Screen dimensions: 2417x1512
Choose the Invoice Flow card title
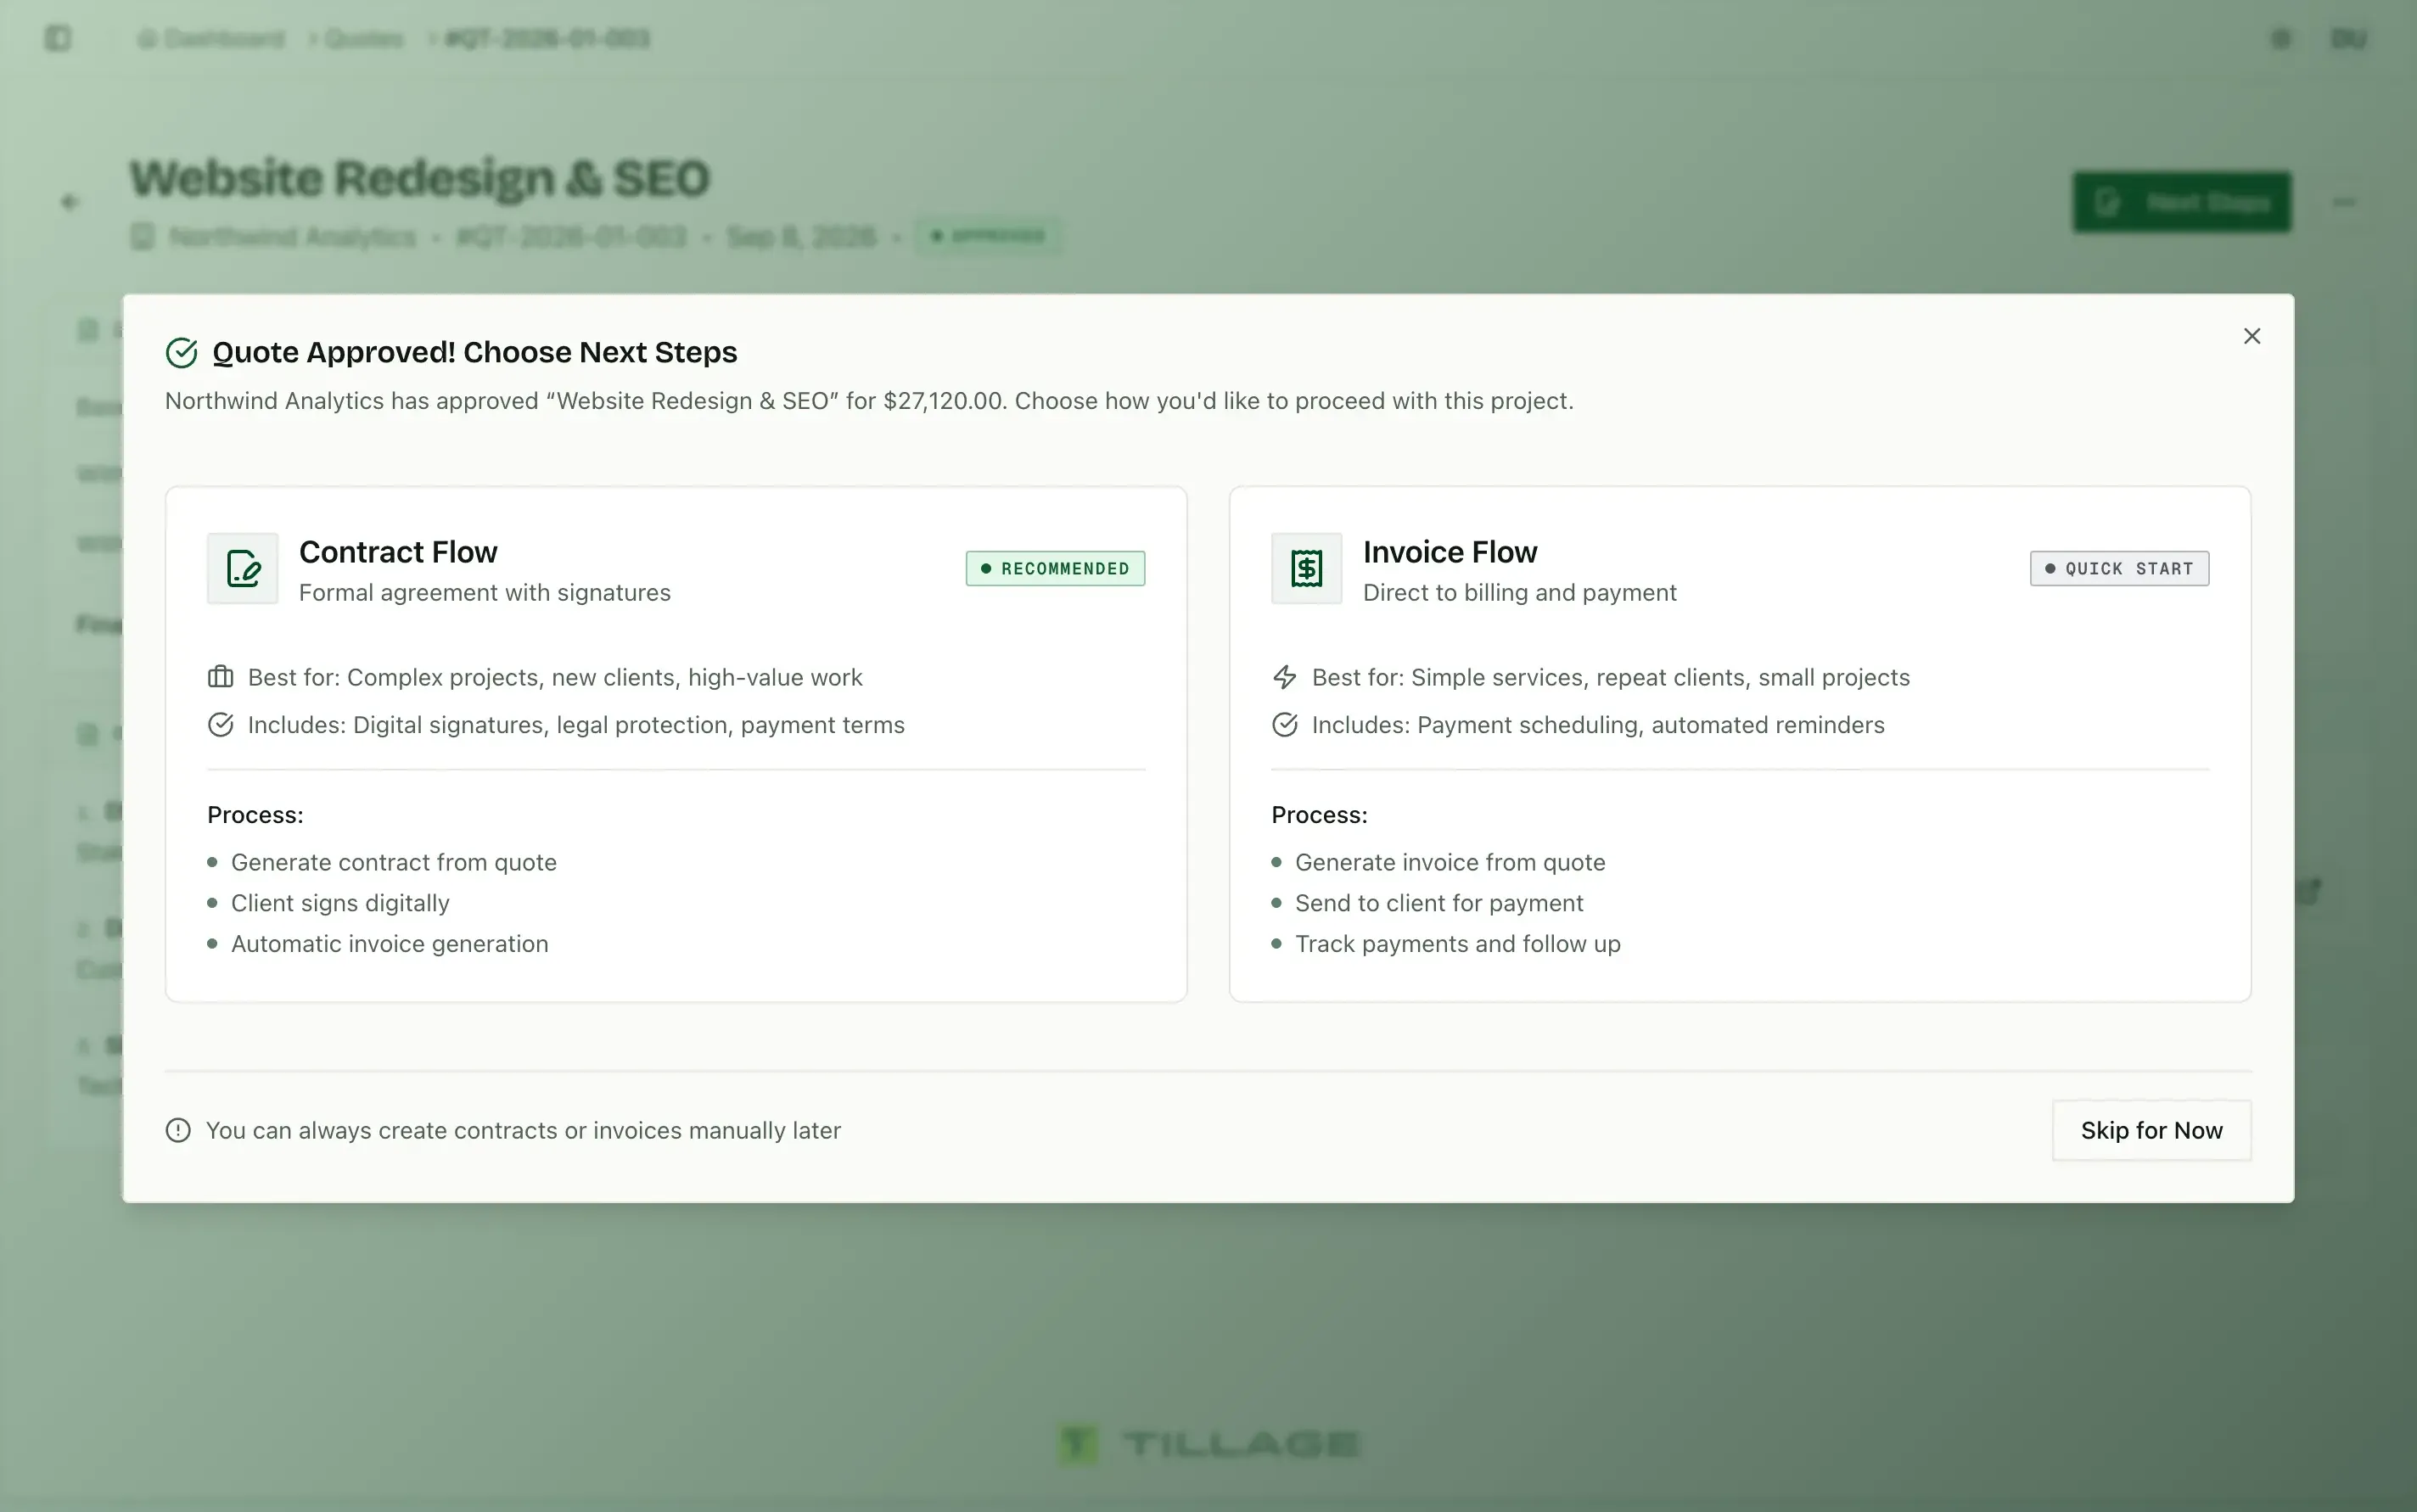(x=1450, y=552)
